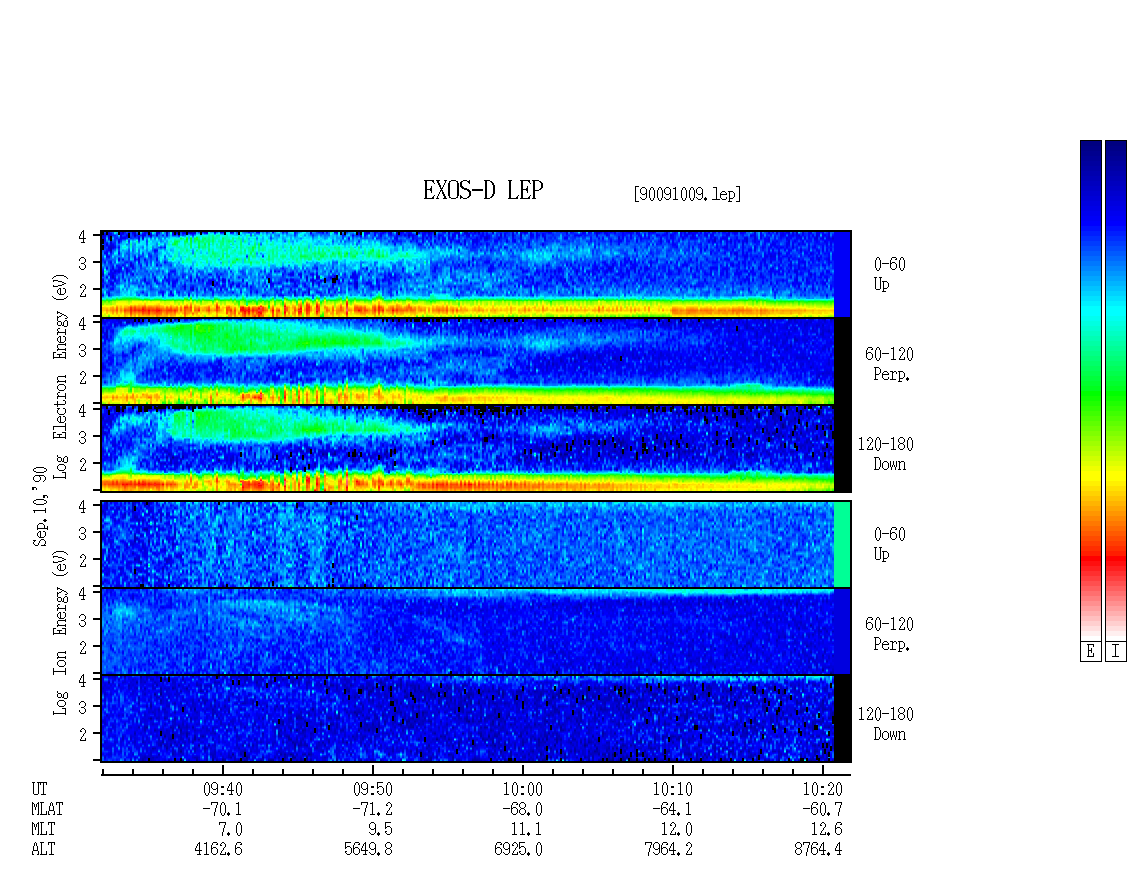Click the electron 60-120 Perp. spectrogram panel
The image size is (1130, 875).
(476, 361)
